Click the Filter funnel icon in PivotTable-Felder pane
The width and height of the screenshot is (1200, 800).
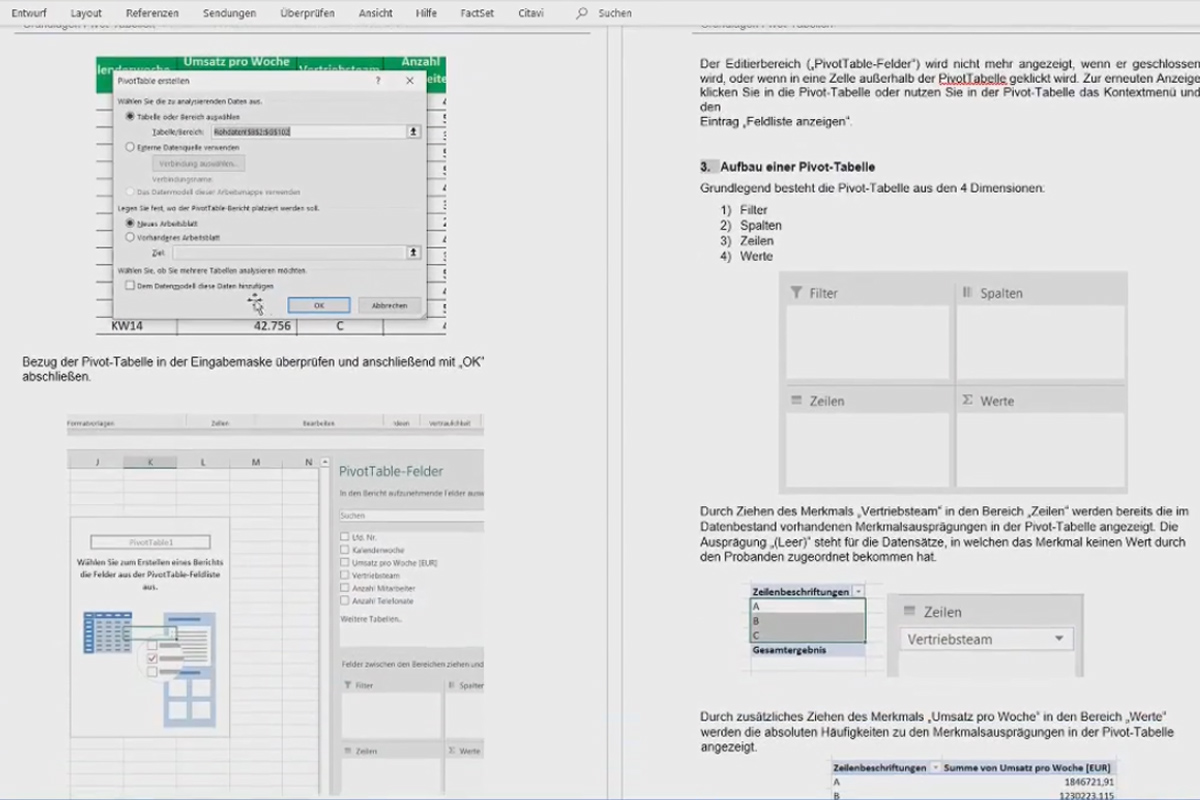(348, 686)
